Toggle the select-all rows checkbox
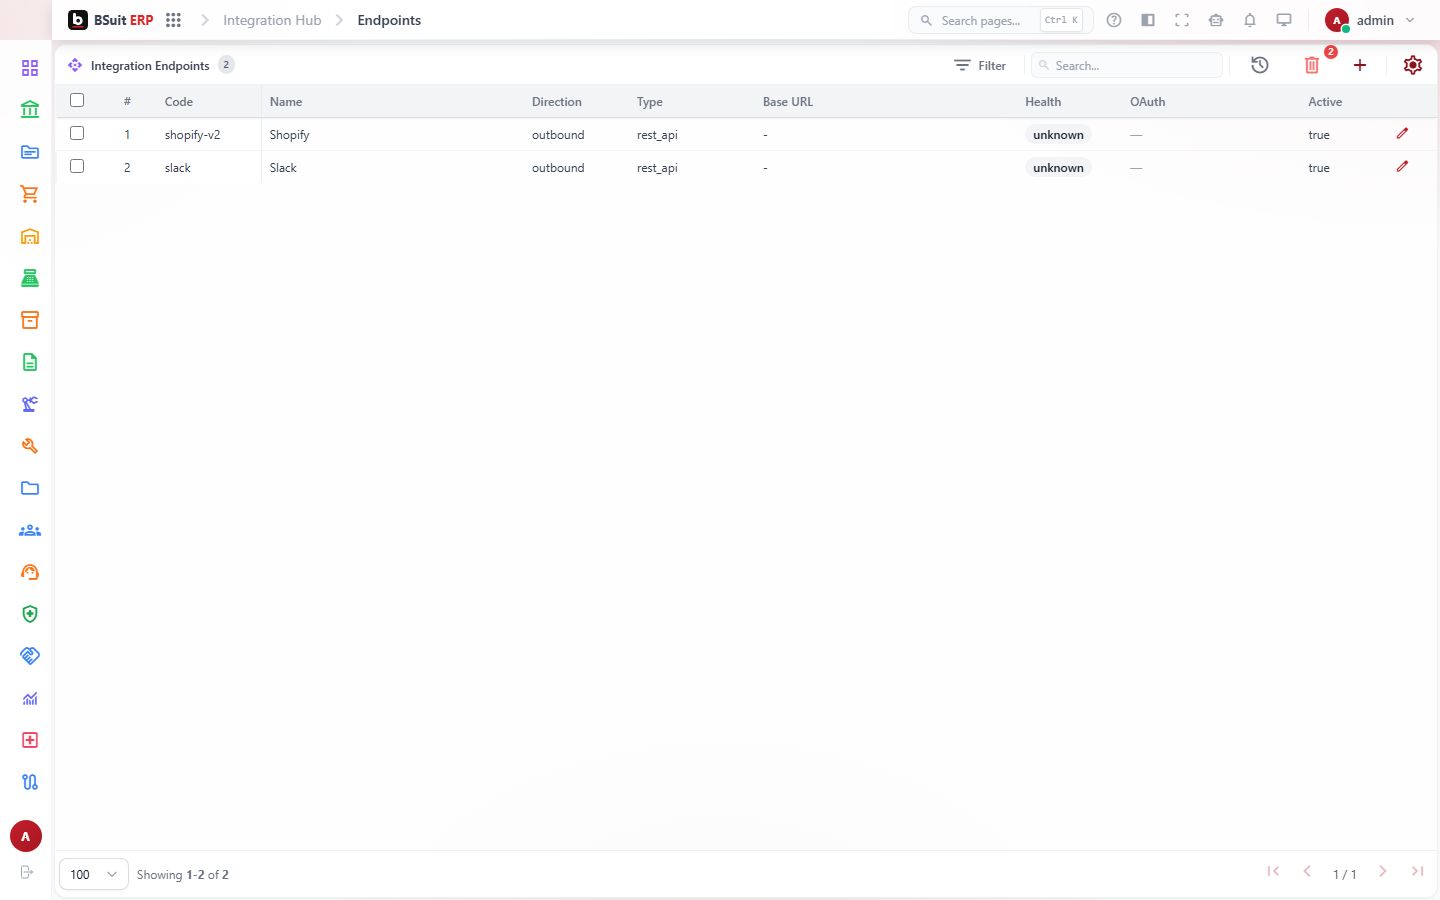 [77, 100]
